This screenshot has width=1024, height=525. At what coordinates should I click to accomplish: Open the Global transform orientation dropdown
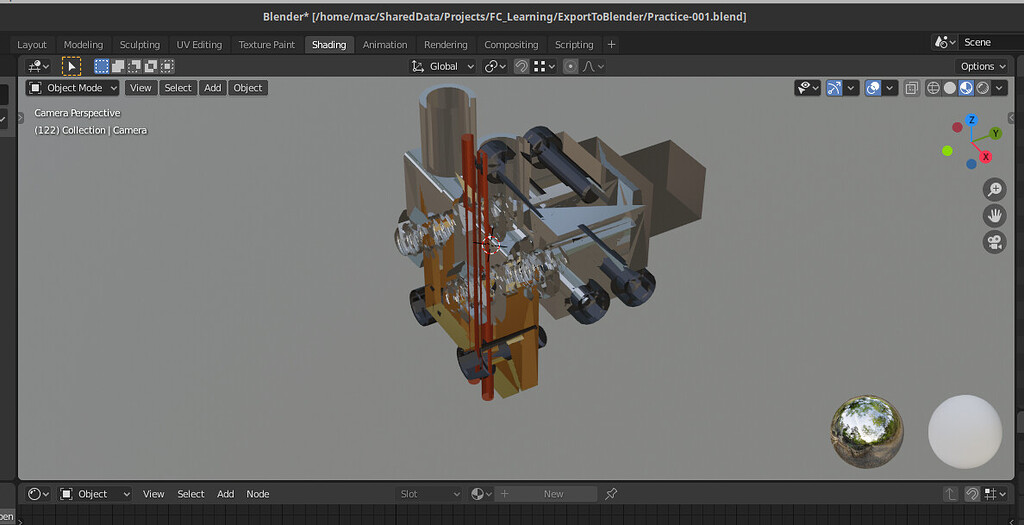click(442, 66)
